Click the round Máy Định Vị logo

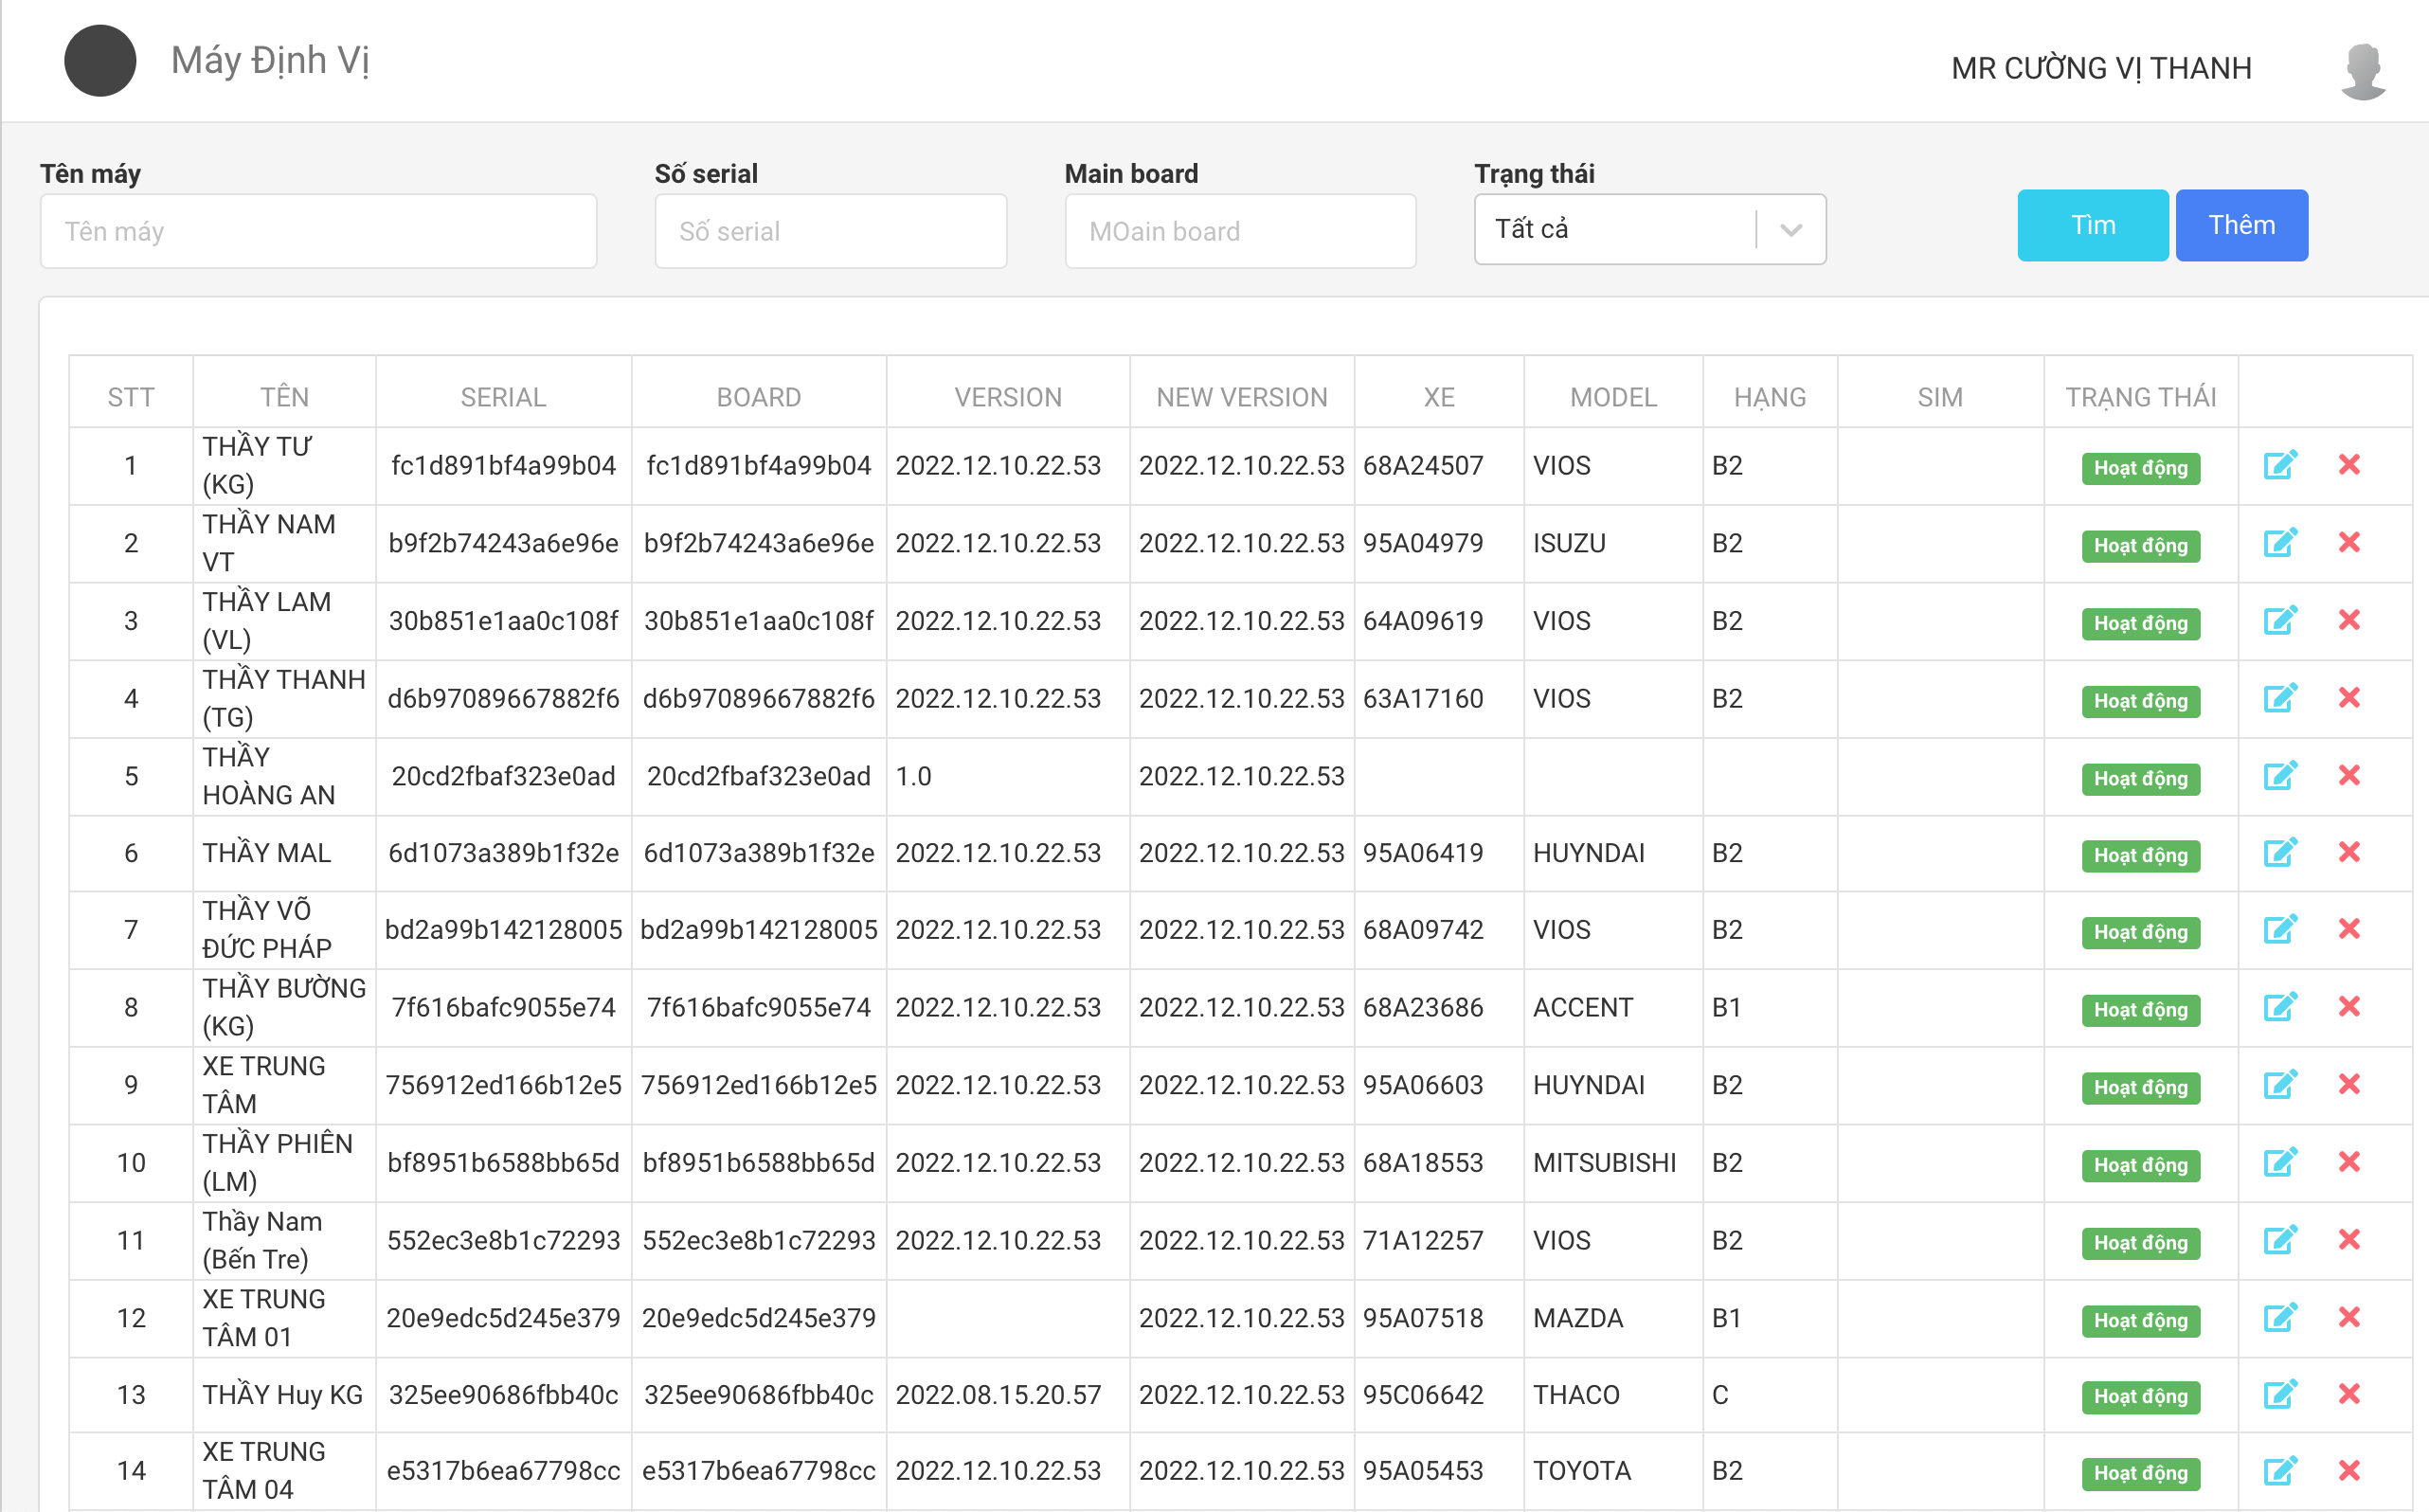tap(100, 61)
